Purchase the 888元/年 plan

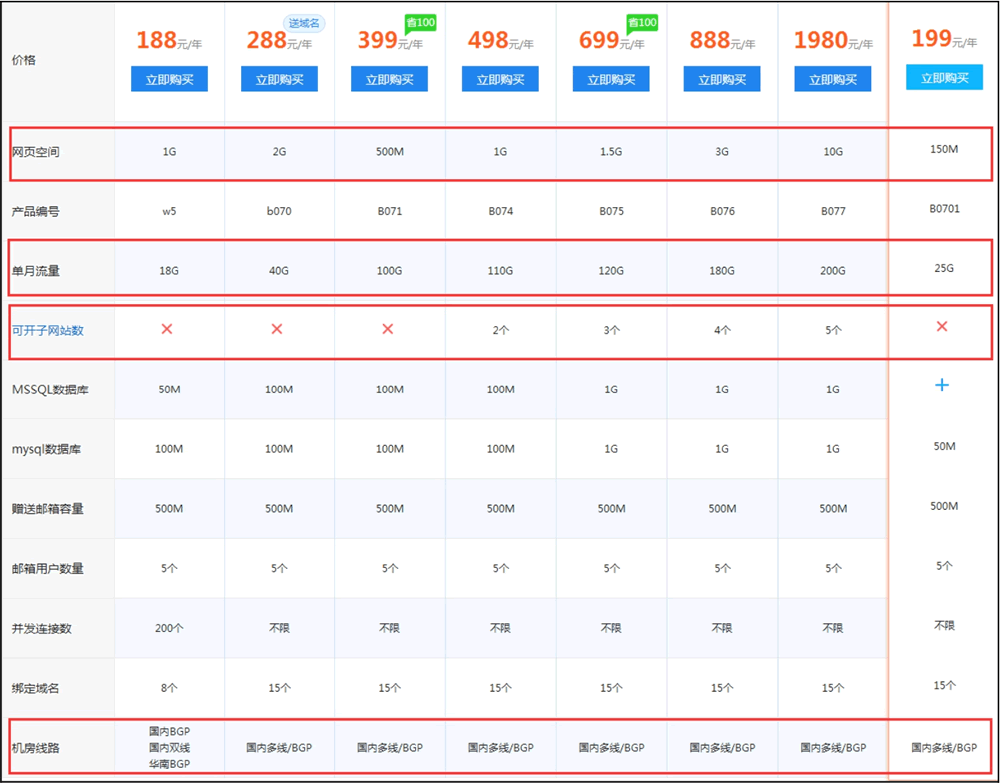click(722, 79)
